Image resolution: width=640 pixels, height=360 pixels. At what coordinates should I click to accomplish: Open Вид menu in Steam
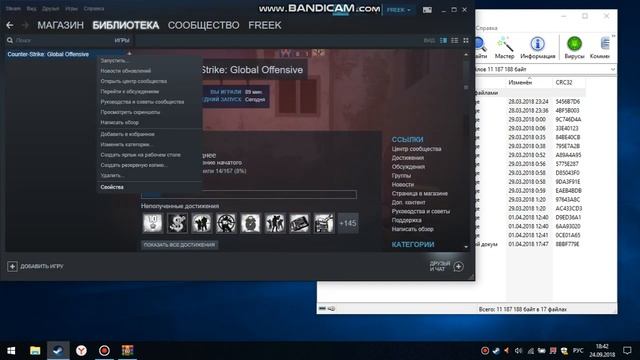31,8
